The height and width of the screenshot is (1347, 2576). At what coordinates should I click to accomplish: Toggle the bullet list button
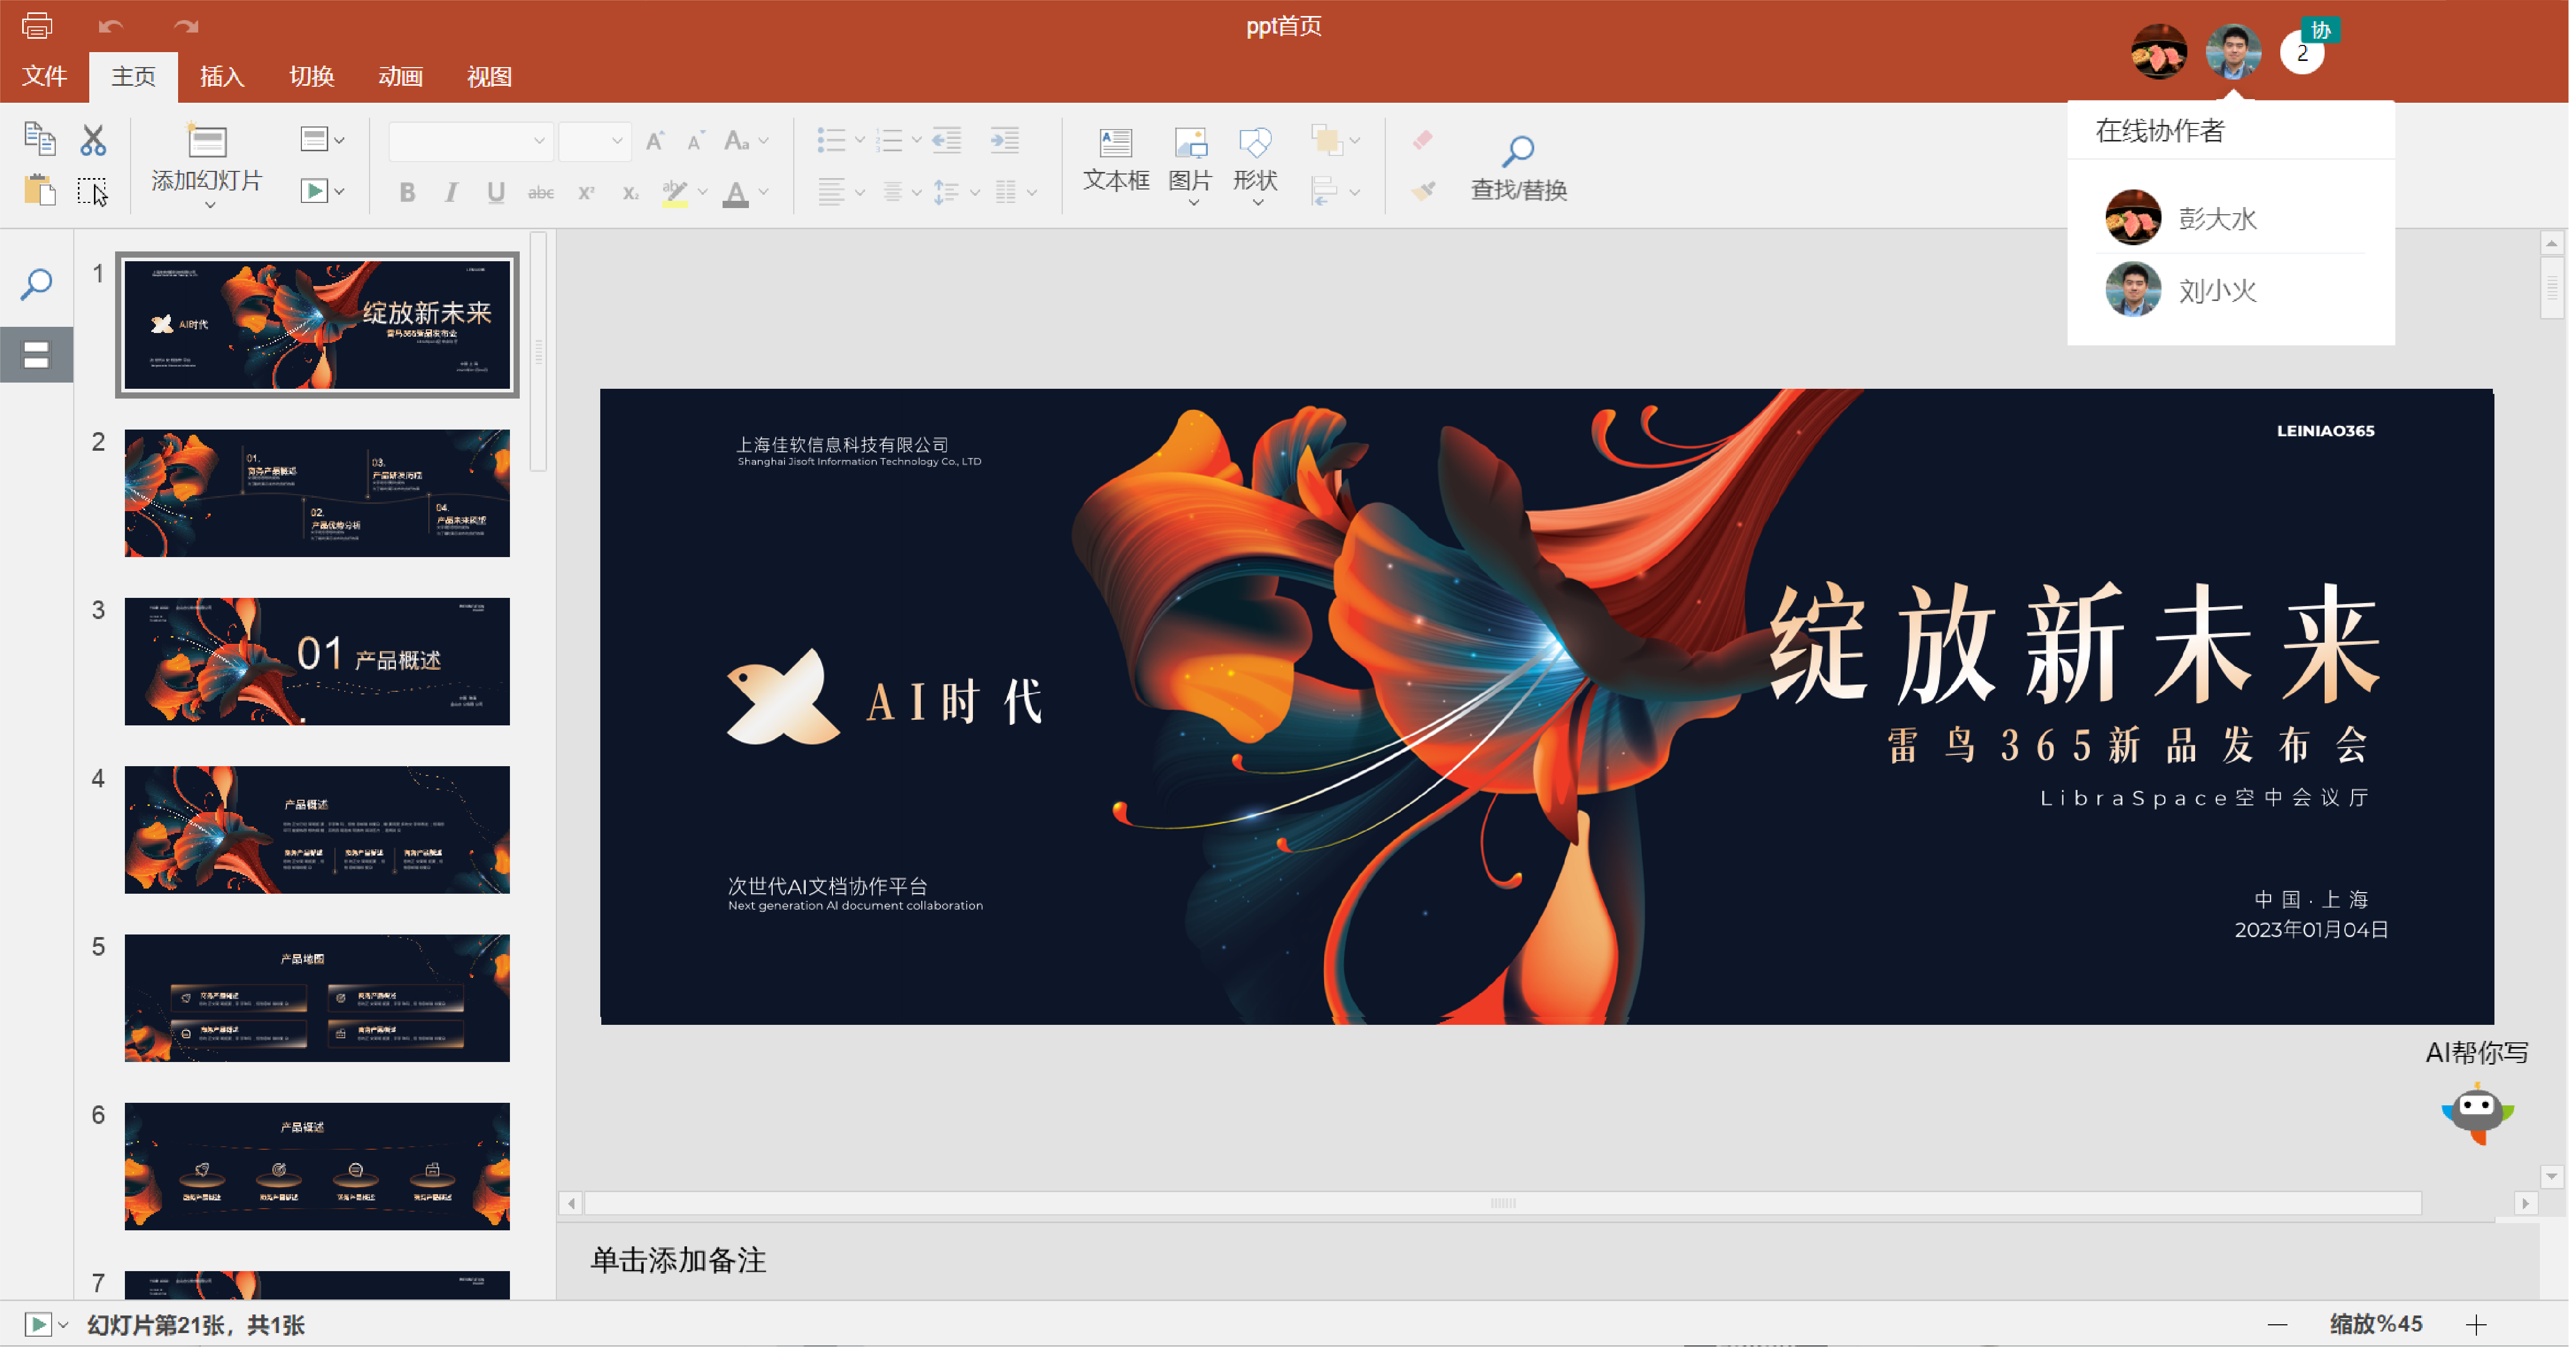tap(832, 140)
